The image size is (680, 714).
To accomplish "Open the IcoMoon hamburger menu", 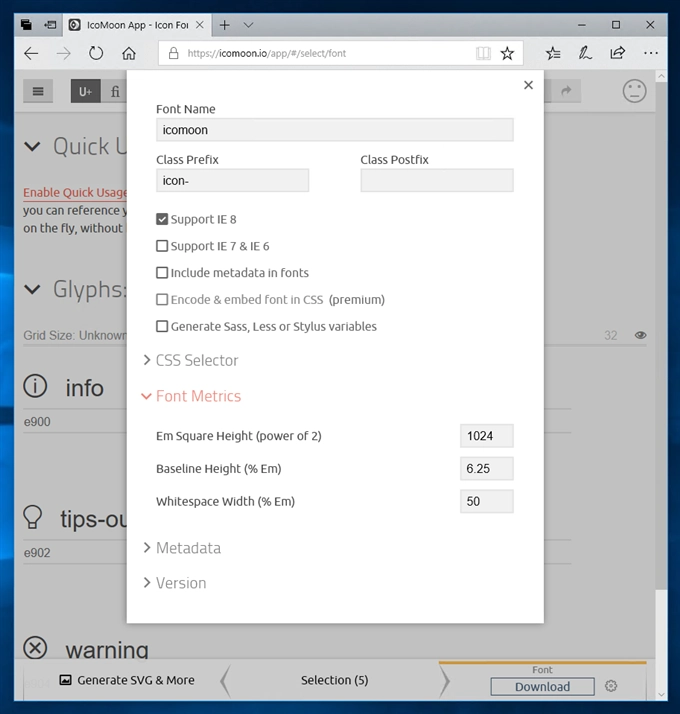I will tap(38, 91).
